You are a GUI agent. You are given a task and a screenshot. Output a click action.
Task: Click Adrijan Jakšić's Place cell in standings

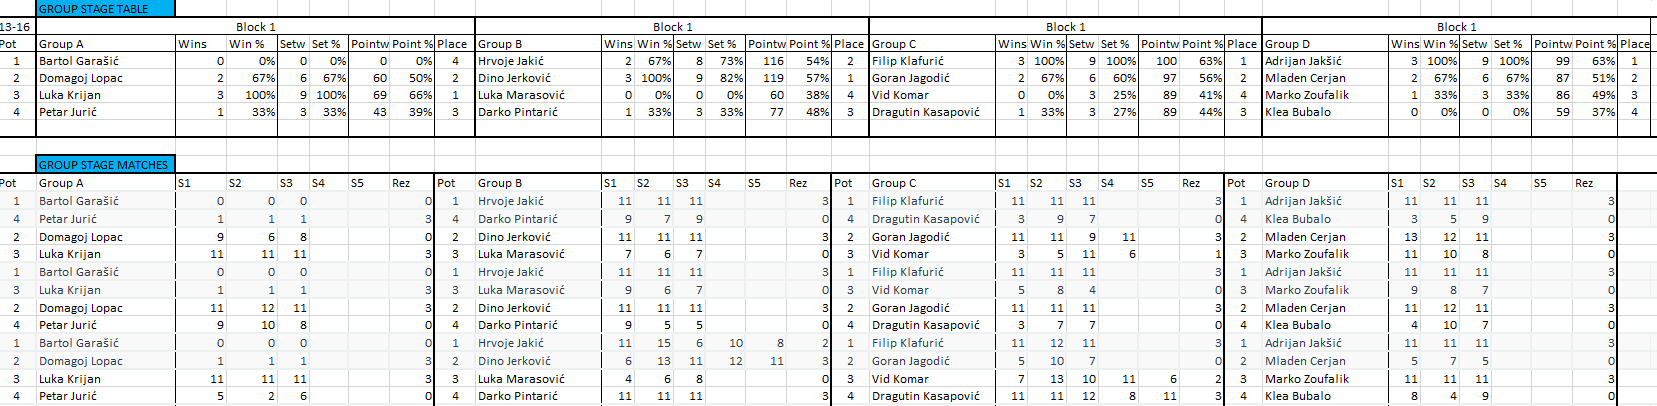1635,61
